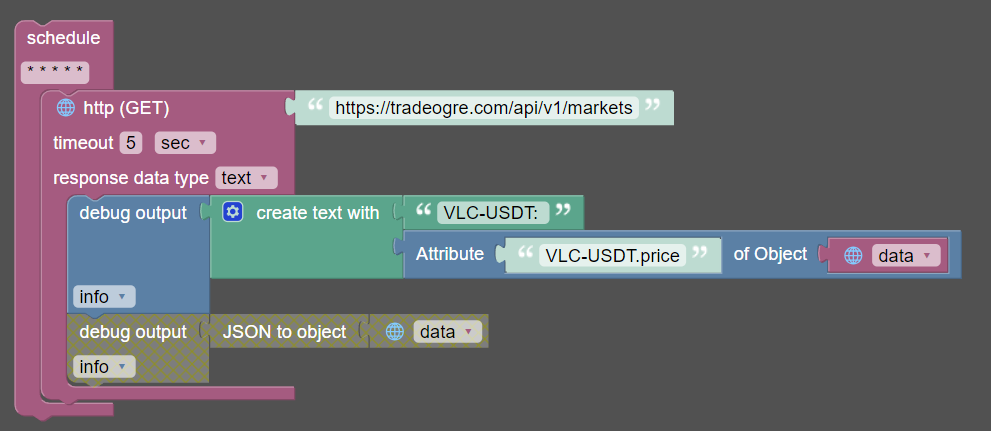Screen dimensions: 991x431
Task: Open response data type 'text' dropdown
Action: [x=246, y=178]
